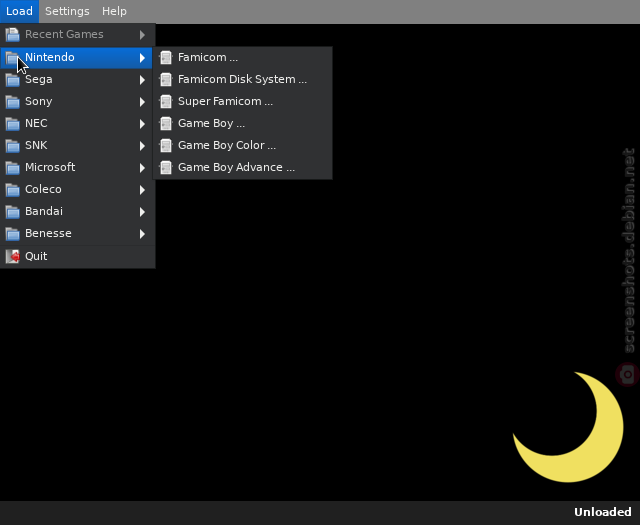This screenshot has width=640, height=525.
Task: Click the Coleco folder icon
Action: [x=12, y=190]
